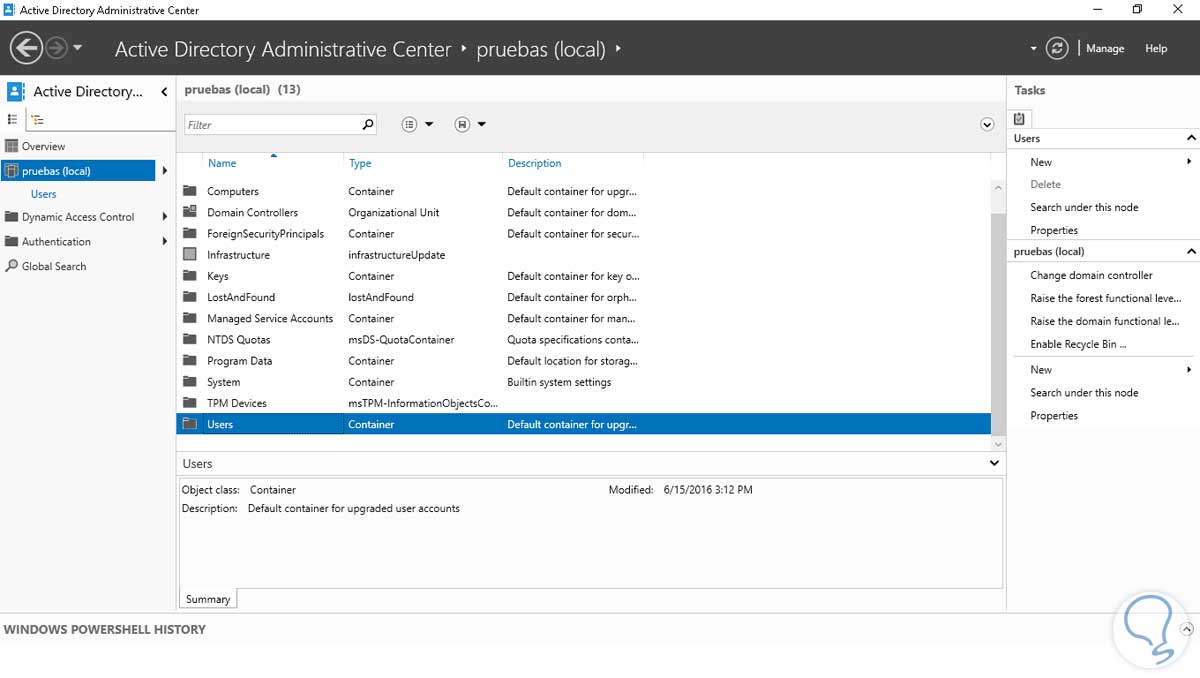The height and width of the screenshot is (678, 1200).
Task: Open the Tasks clipboard icon tab
Action: pos(1019,118)
